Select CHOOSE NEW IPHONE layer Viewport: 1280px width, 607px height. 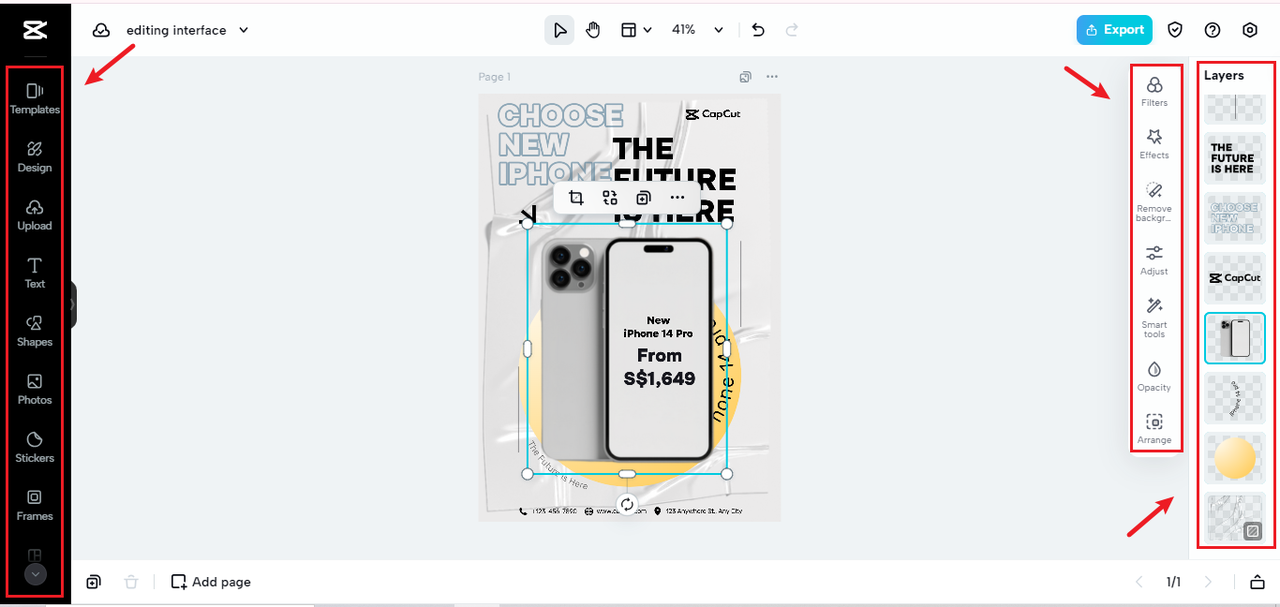1235,218
